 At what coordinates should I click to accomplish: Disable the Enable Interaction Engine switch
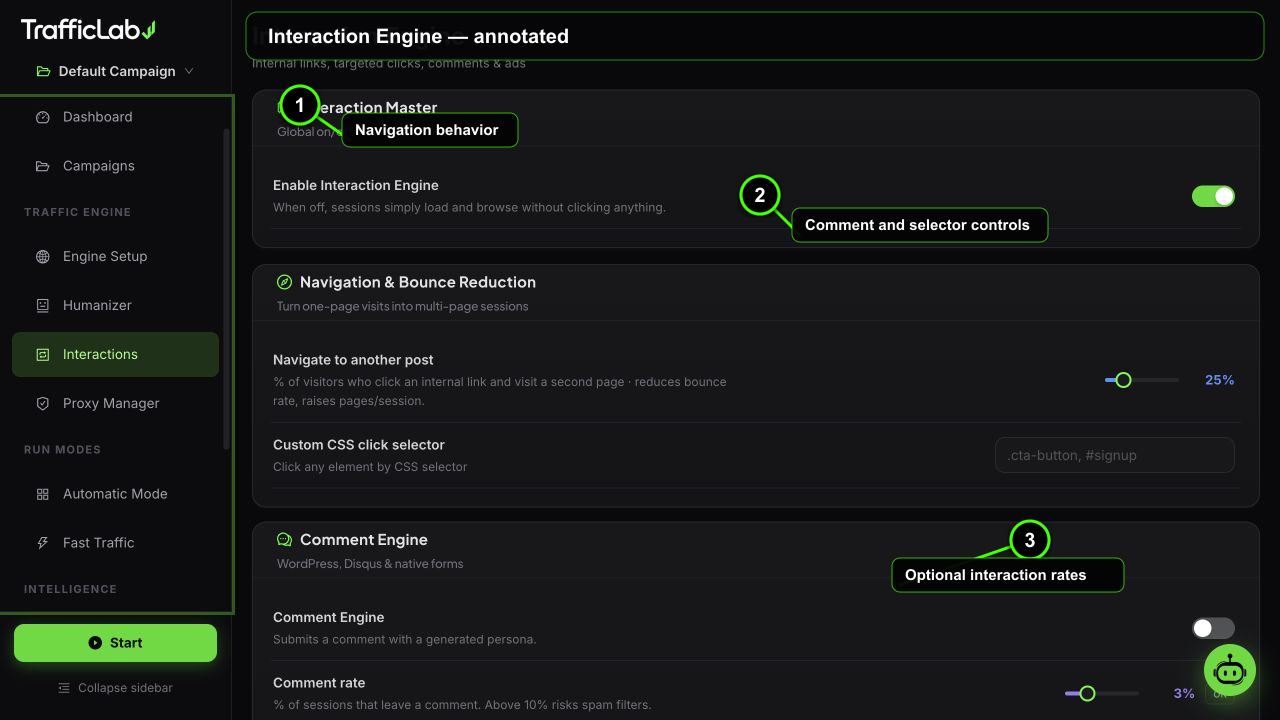point(1213,196)
